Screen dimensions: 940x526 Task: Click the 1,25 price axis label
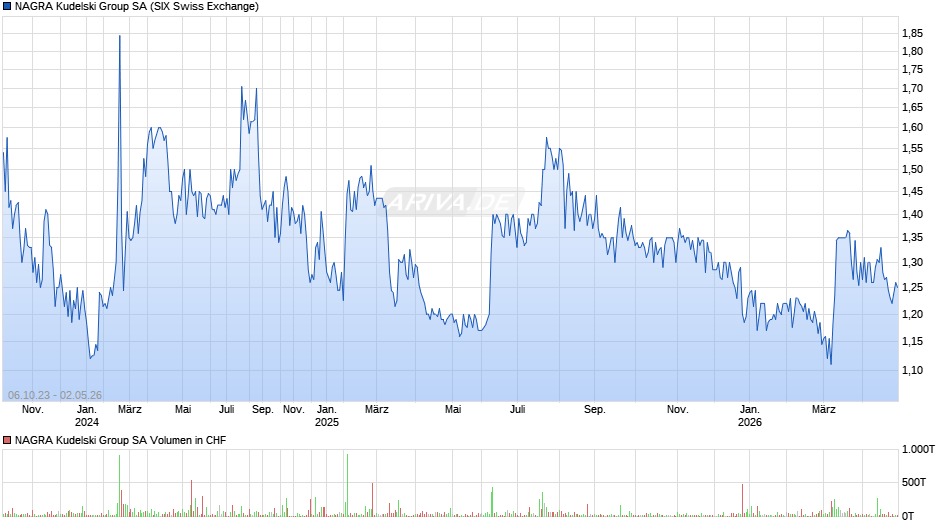[912, 288]
